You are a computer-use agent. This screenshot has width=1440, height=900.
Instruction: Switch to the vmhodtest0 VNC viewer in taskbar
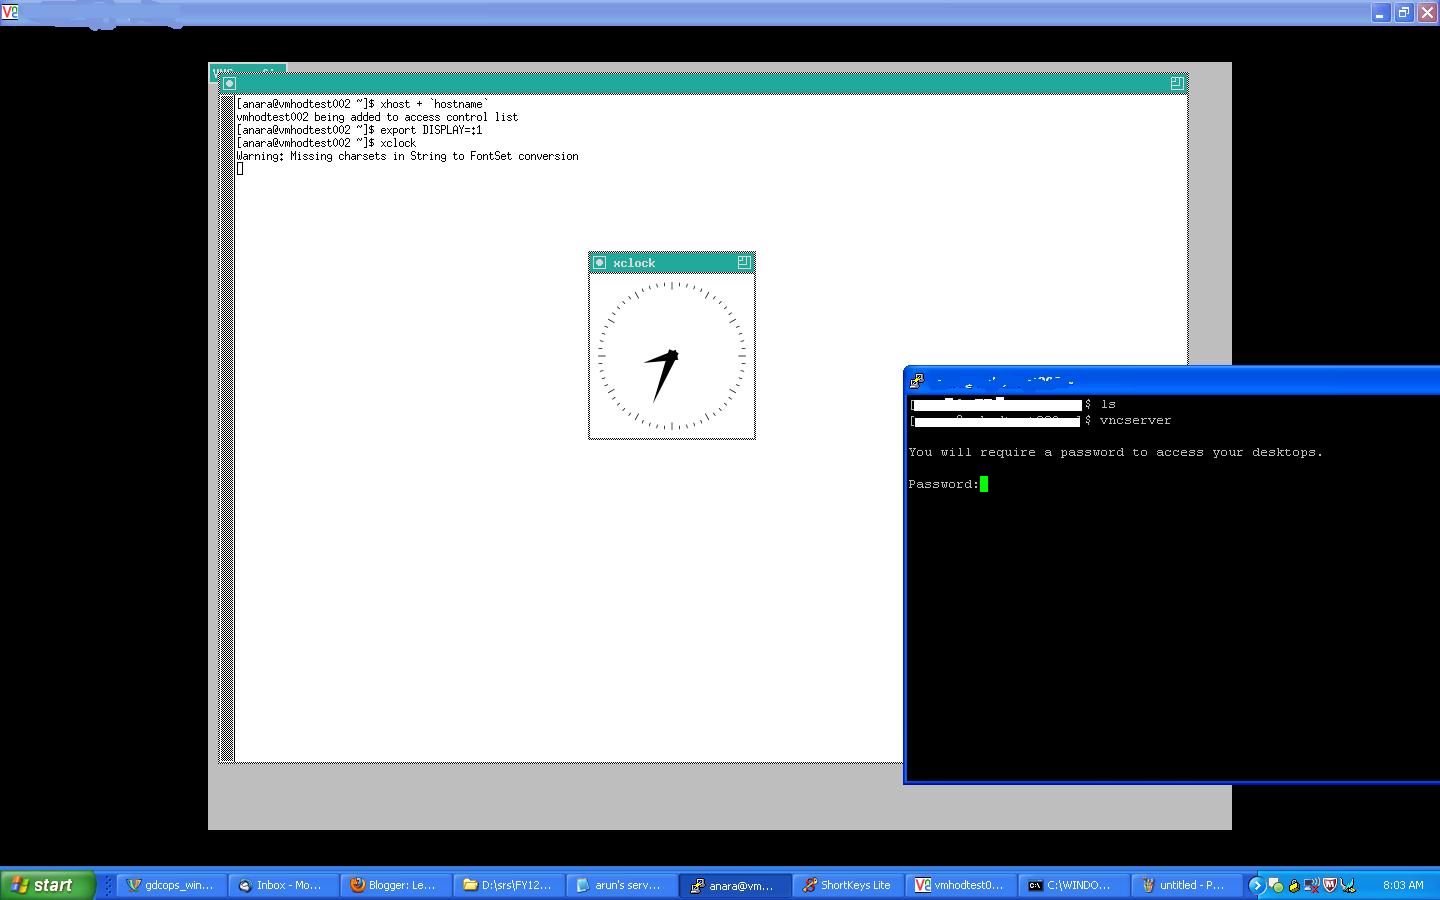click(958, 885)
